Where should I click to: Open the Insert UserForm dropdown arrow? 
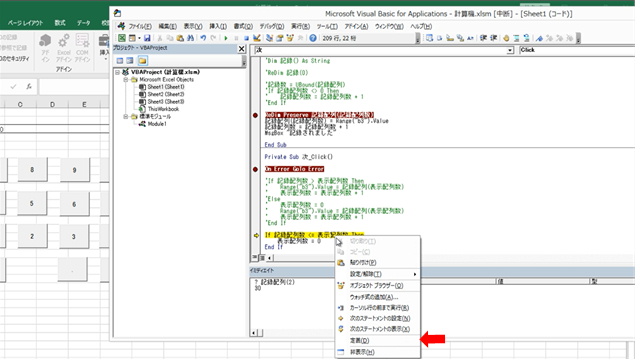pyautogui.click(x=139, y=38)
